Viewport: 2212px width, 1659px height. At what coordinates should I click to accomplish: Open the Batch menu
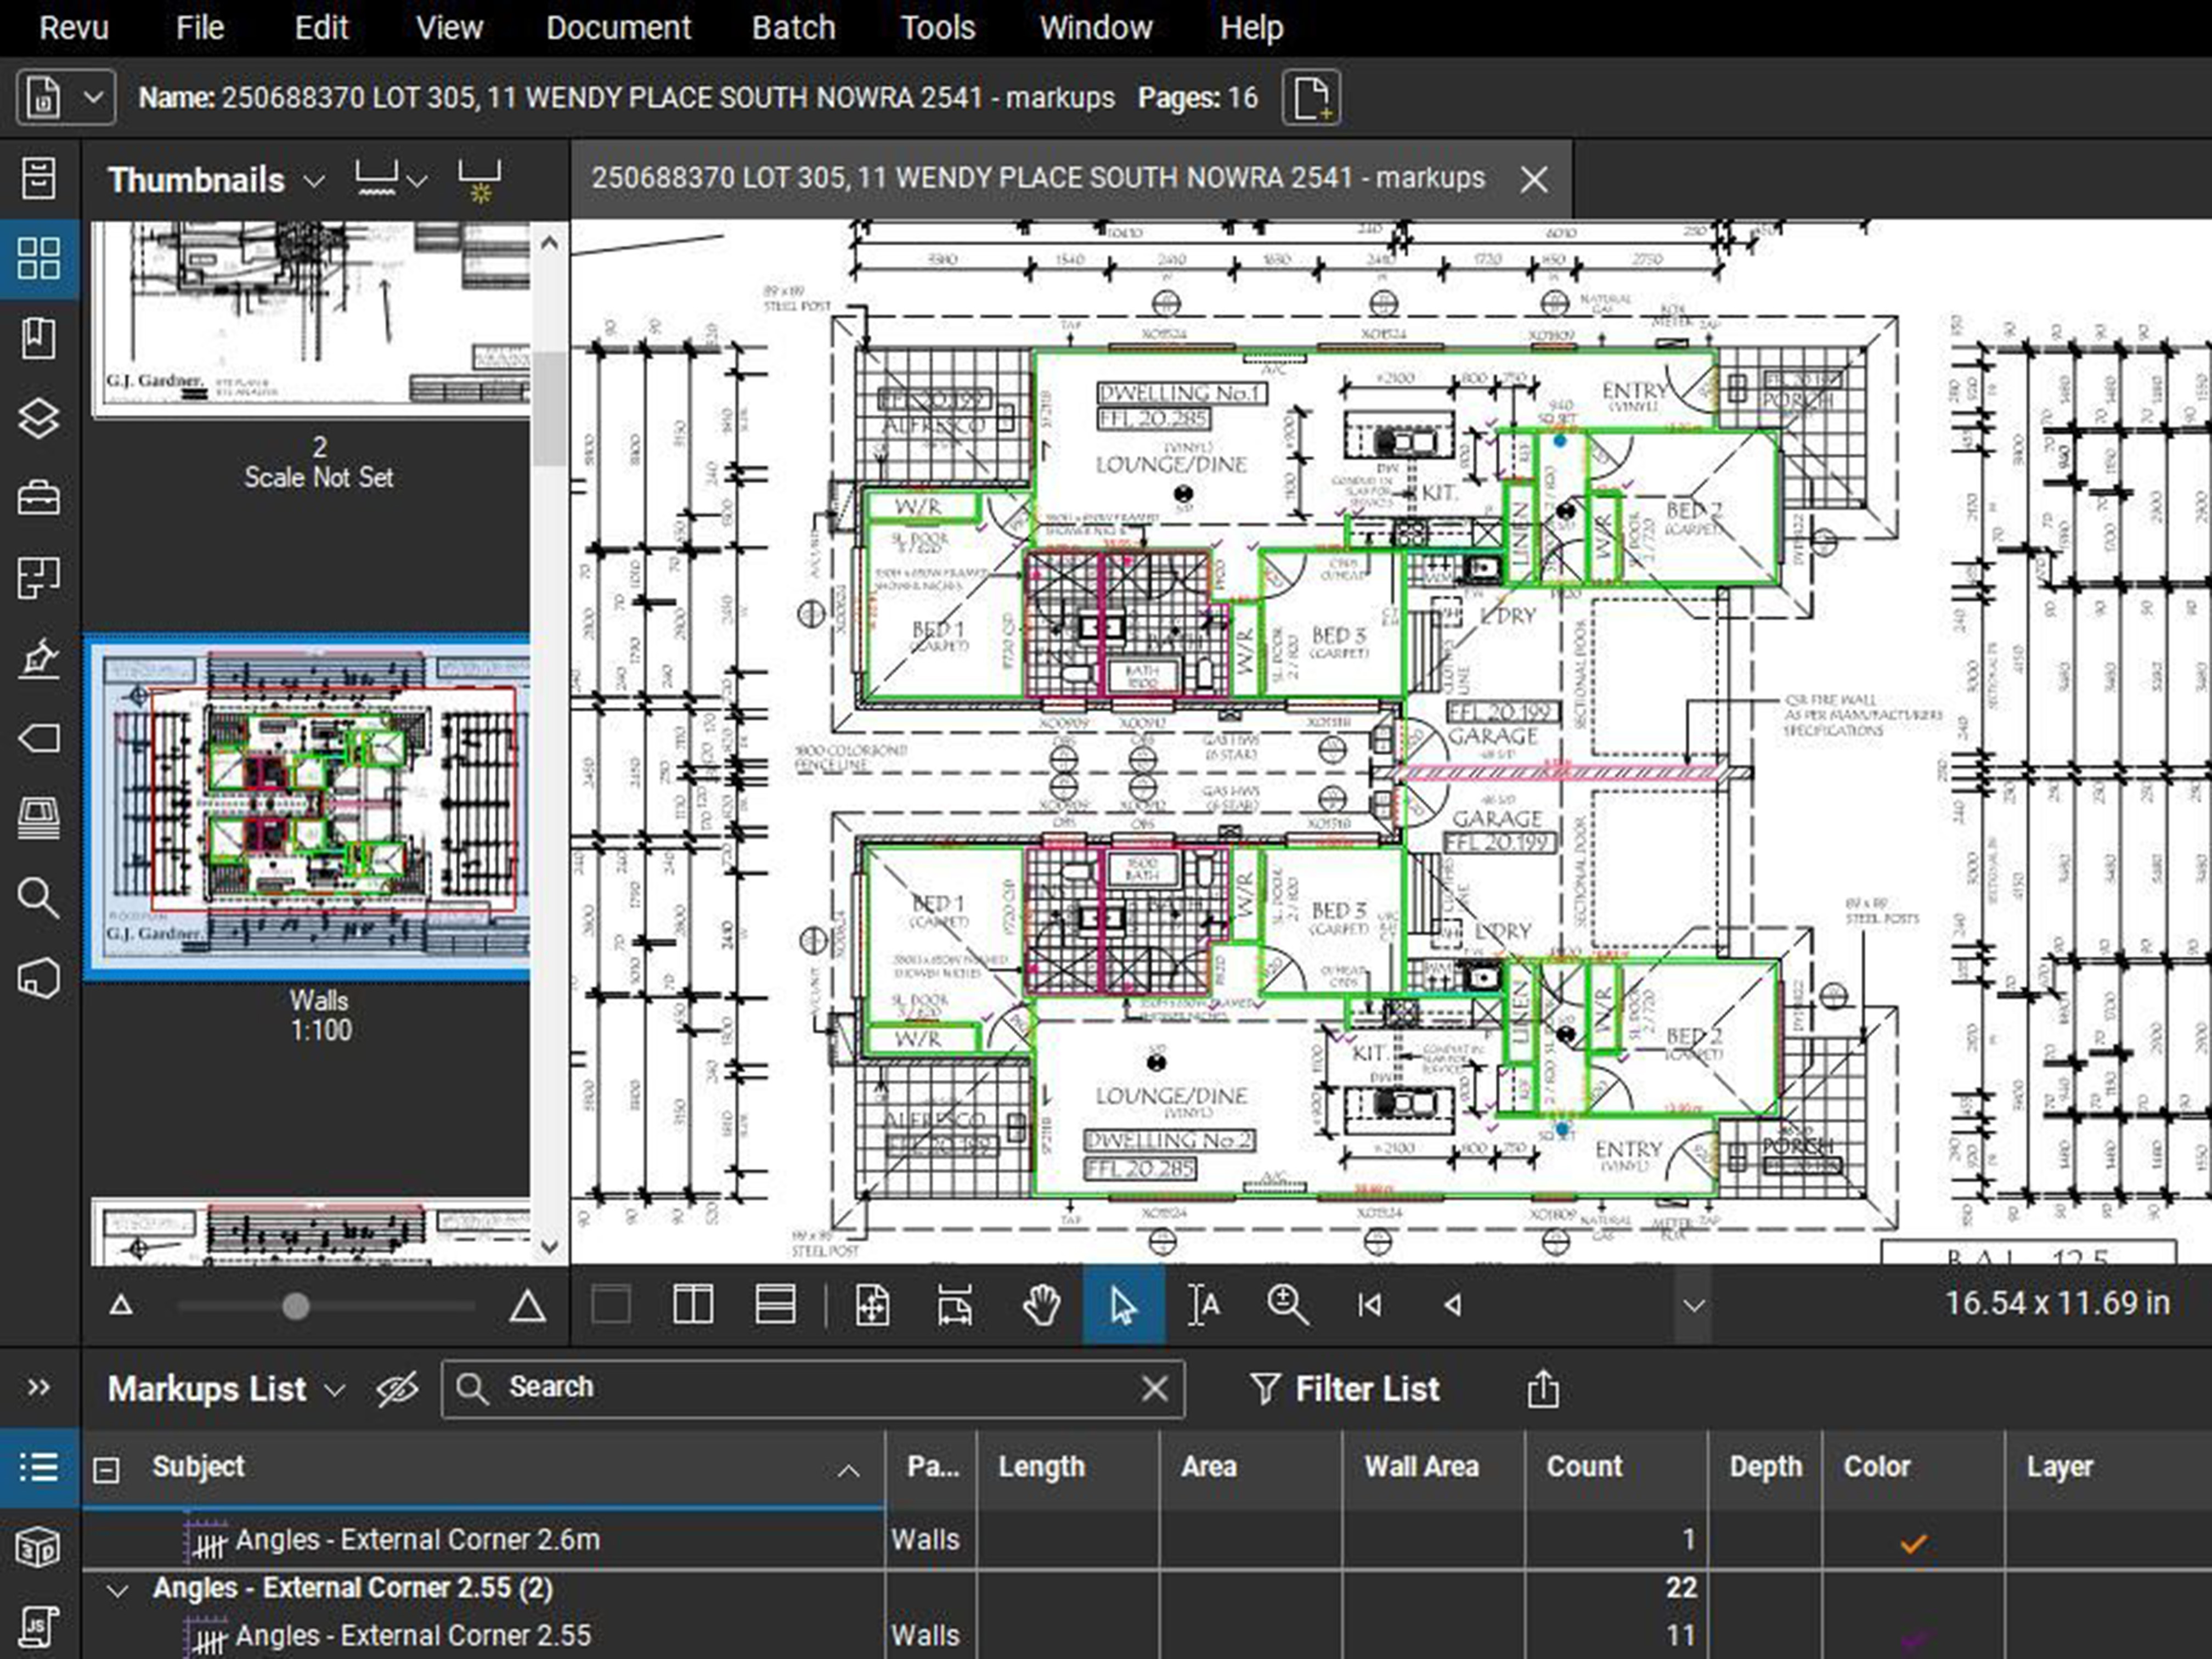tap(793, 27)
